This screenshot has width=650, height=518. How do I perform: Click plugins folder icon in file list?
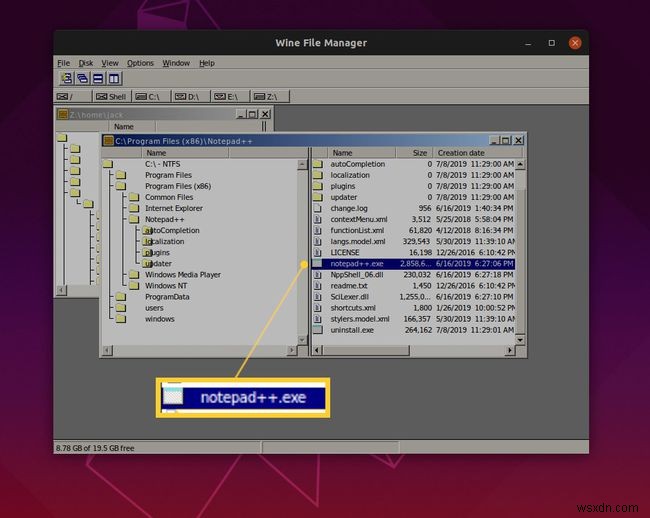pos(318,186)
